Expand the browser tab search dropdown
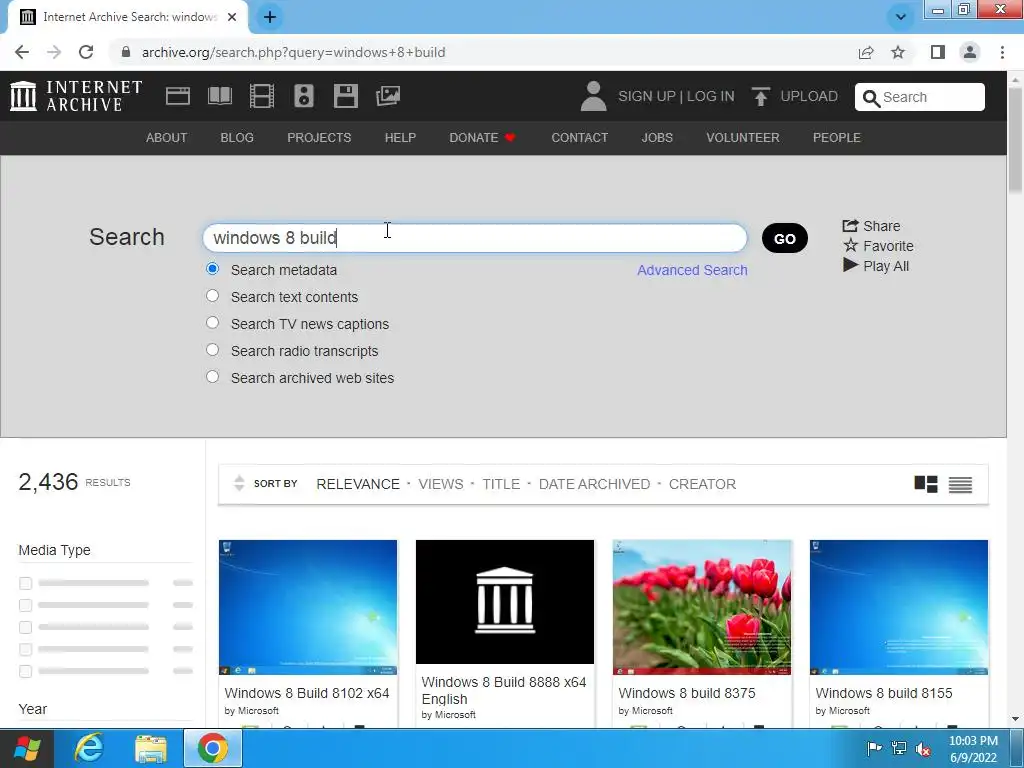This screenshot has width=1024, height=768. tap(901, 17)
